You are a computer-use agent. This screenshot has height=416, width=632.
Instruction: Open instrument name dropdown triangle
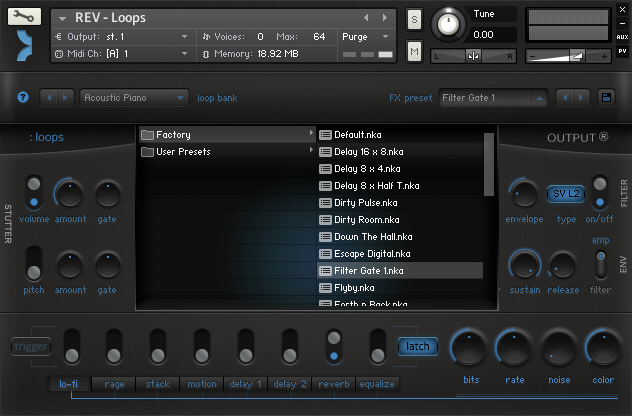pyautogui.click(x=62, y=19)
